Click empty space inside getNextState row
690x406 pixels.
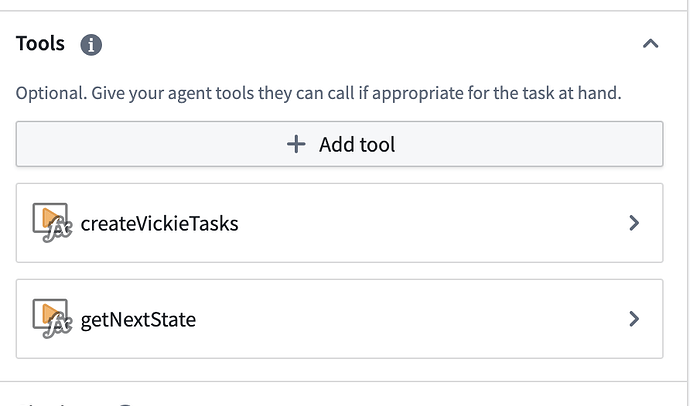click(409, 319)
